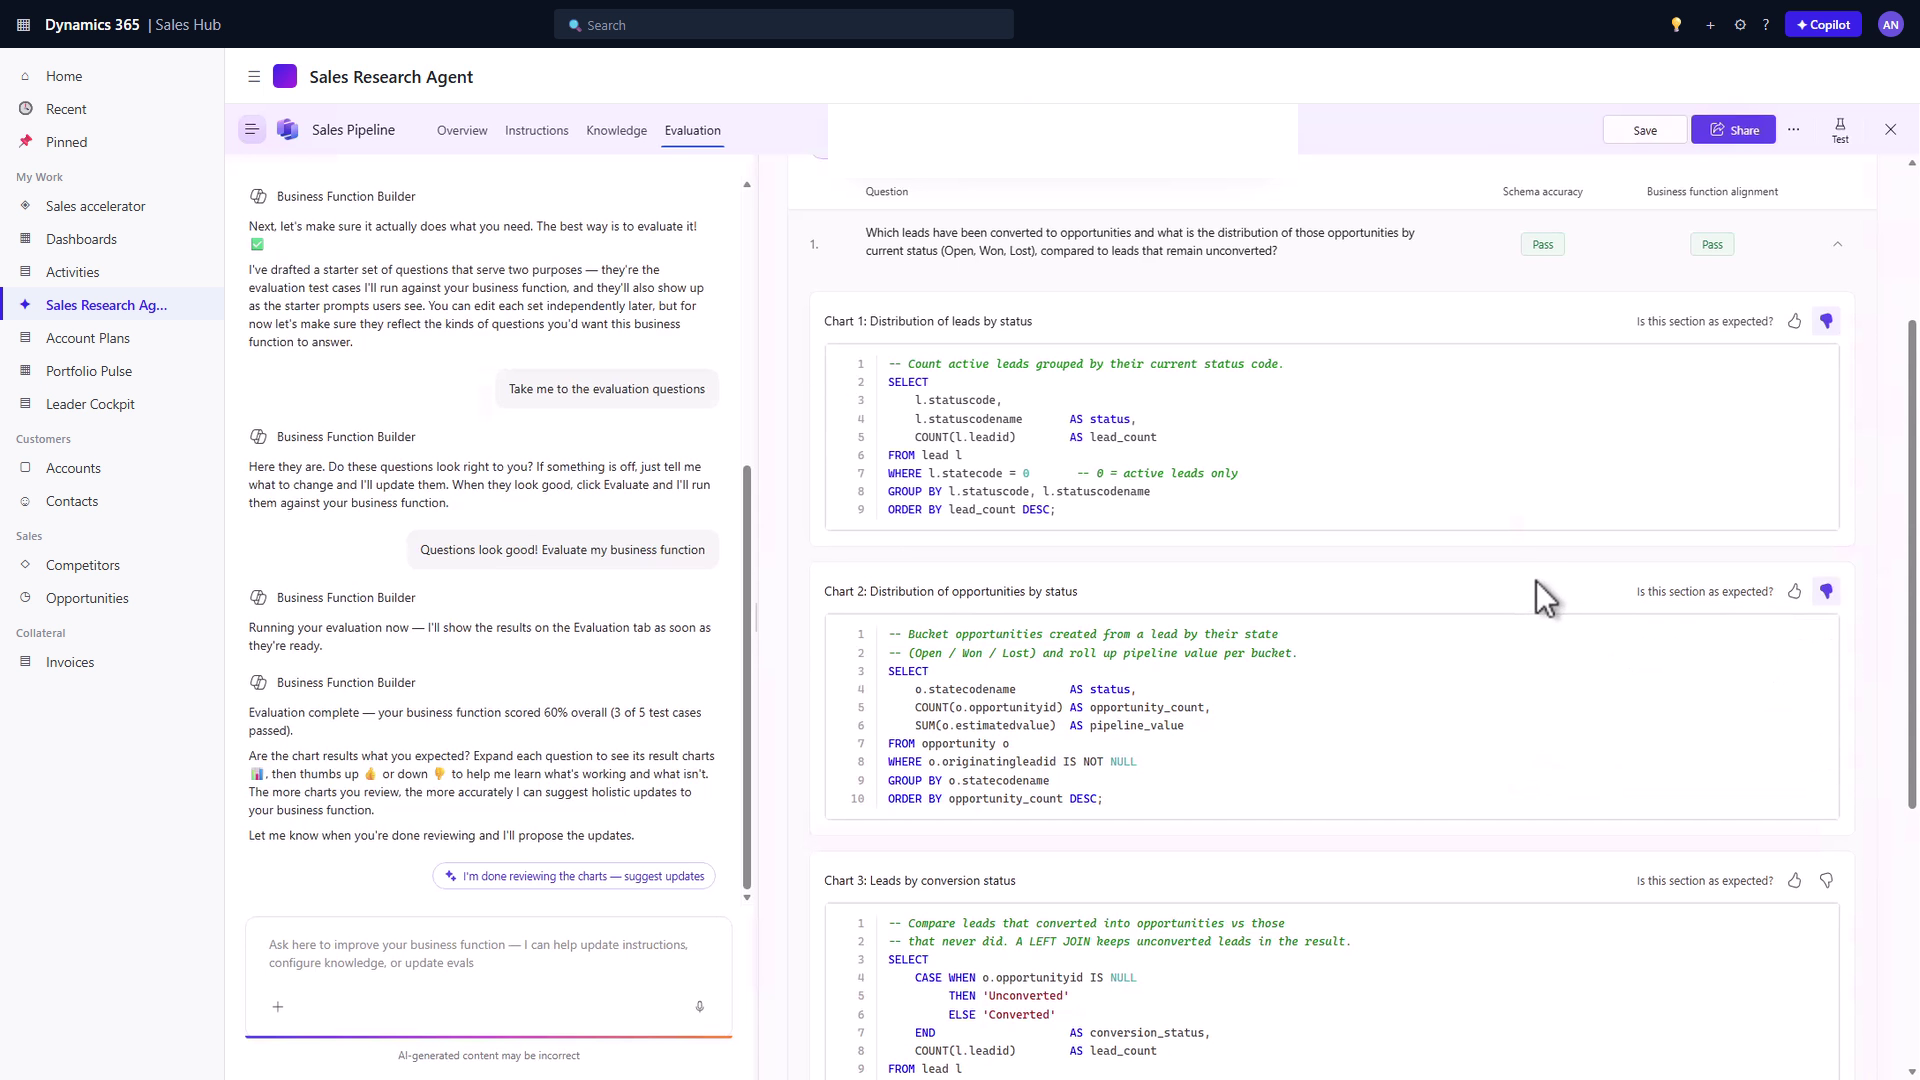Open Dashboards in left navigation
This screenshot has height=1080, width=1920.
[112, 239]
